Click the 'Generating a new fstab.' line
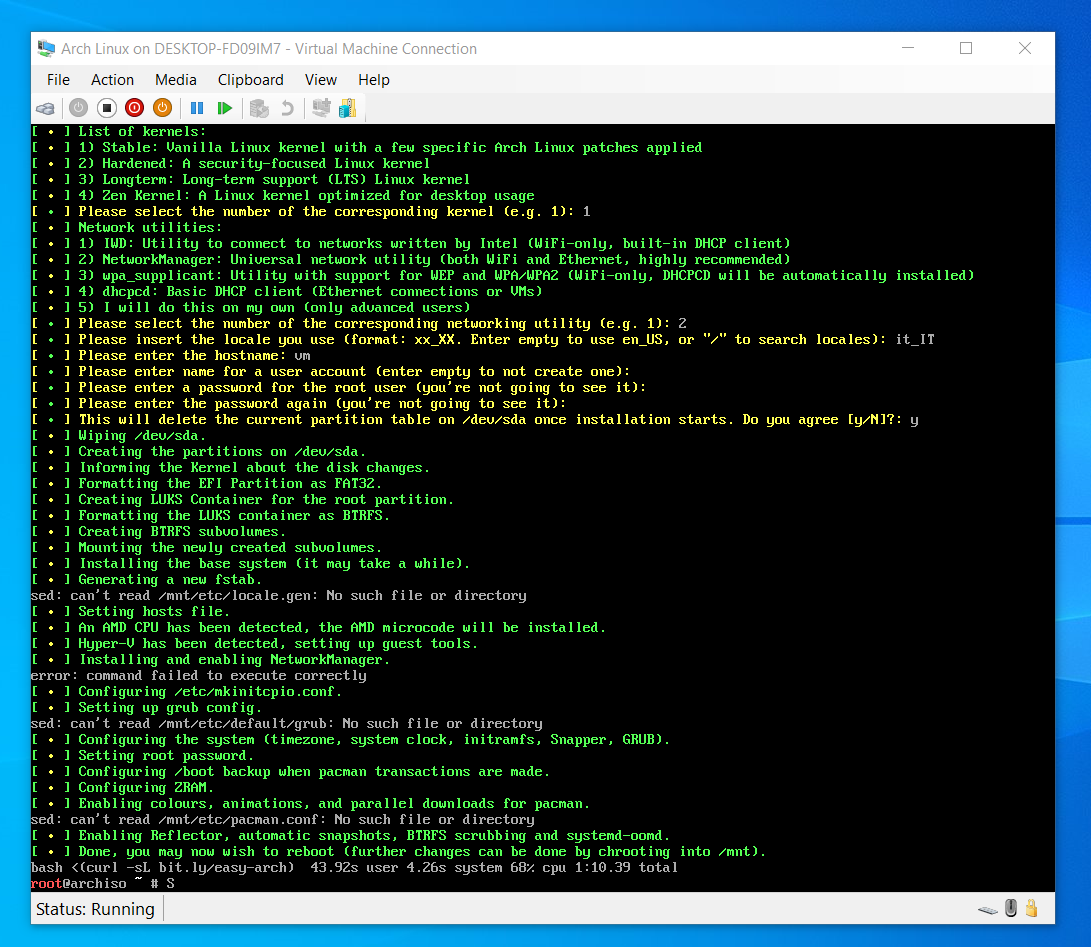1091x947 pixels. click(x=146, y=580)
